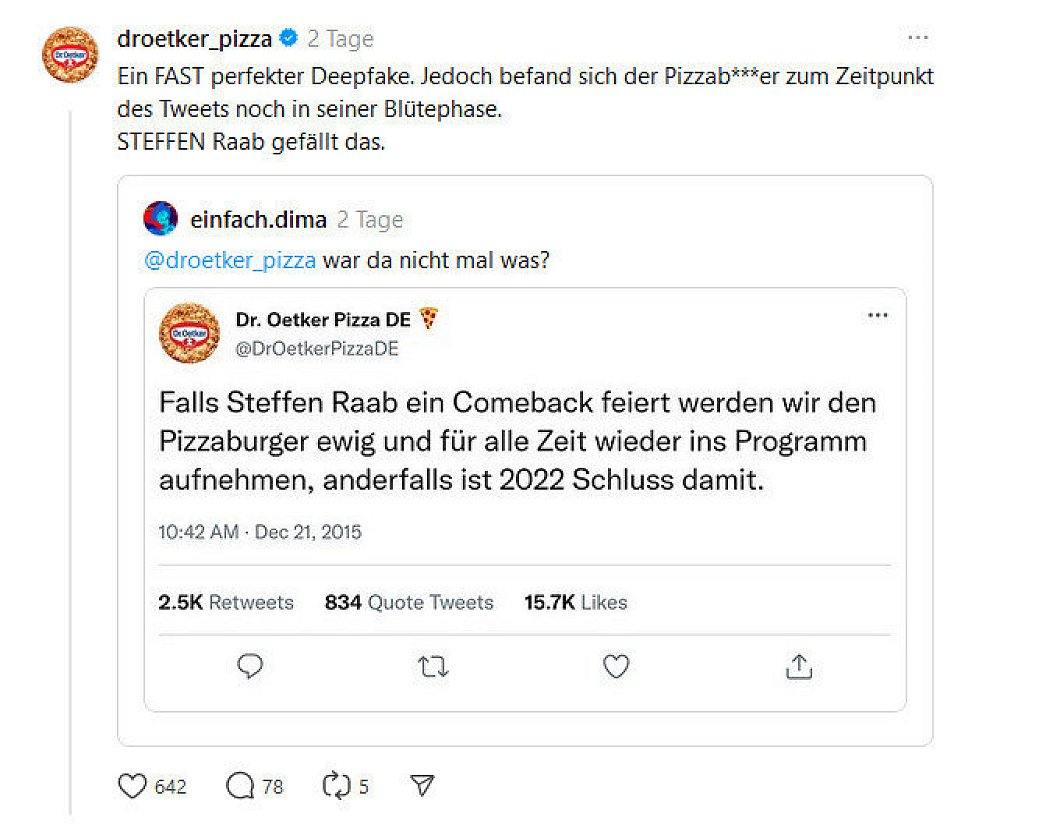Image resolution: width=1060 pixels, height=828 pixels.
Task: Open the three-dot menu of droetker_pizza post
Action: point(917,38)
